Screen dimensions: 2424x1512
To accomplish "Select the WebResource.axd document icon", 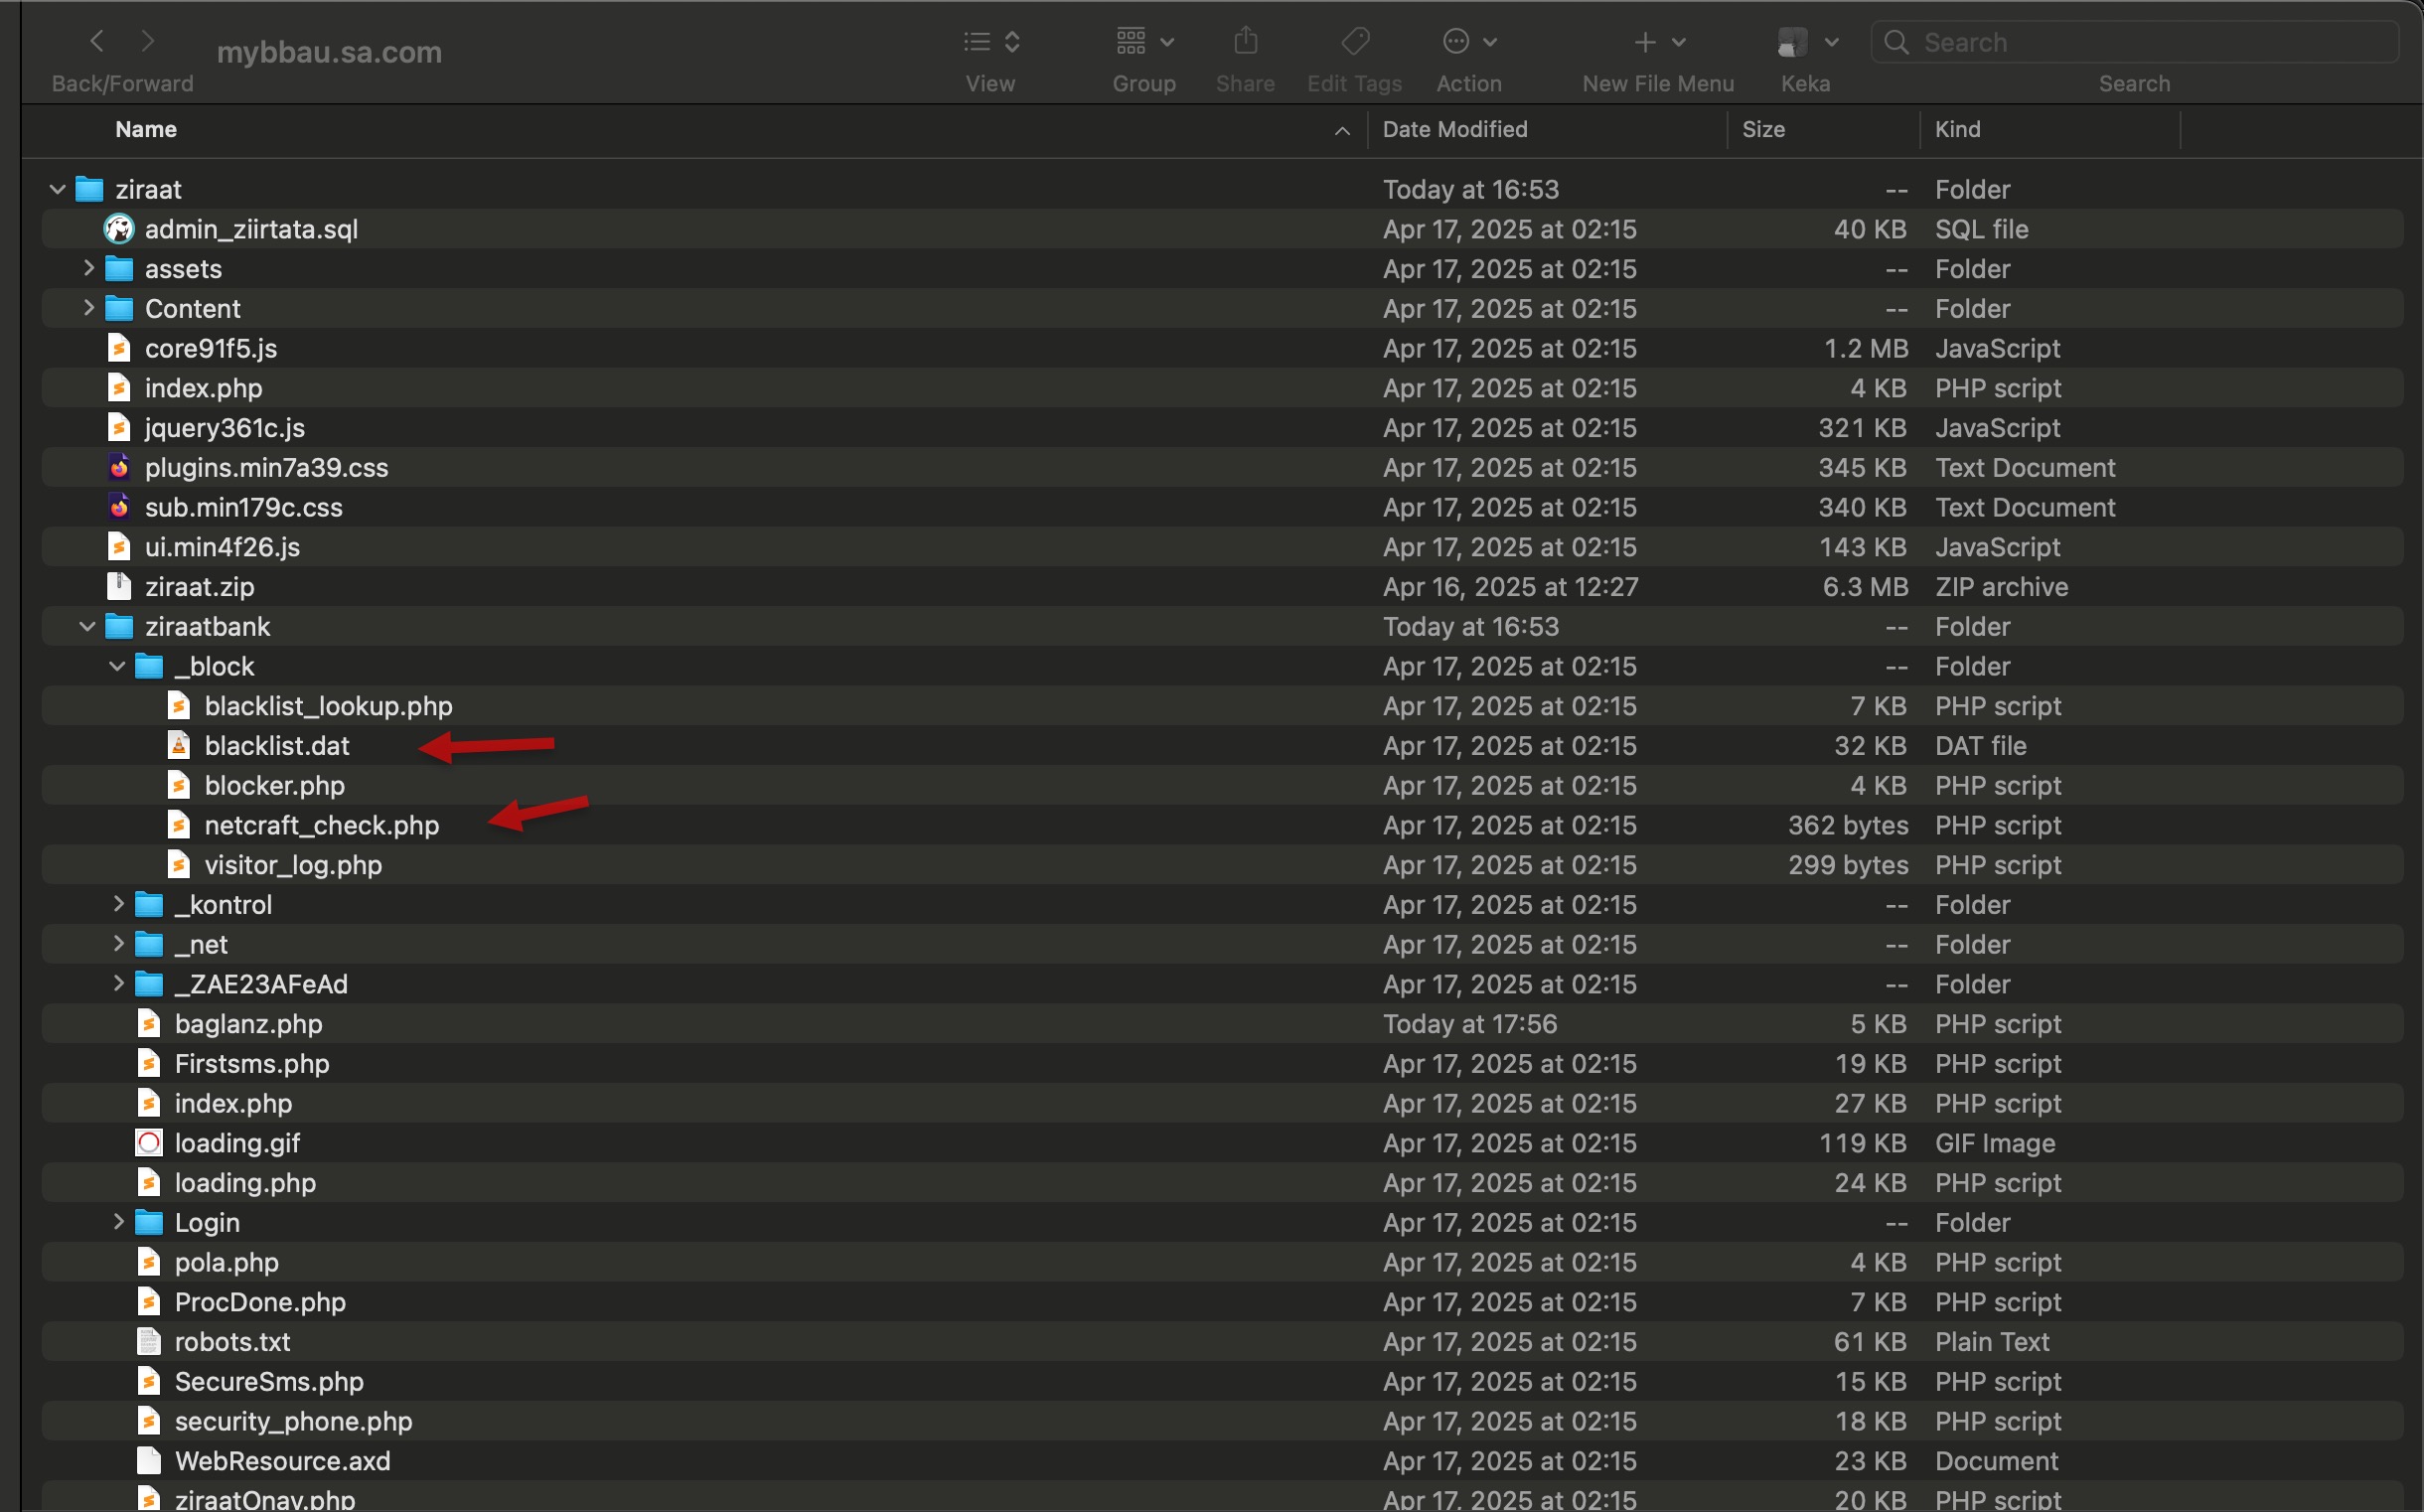I will click(149, 1461).
